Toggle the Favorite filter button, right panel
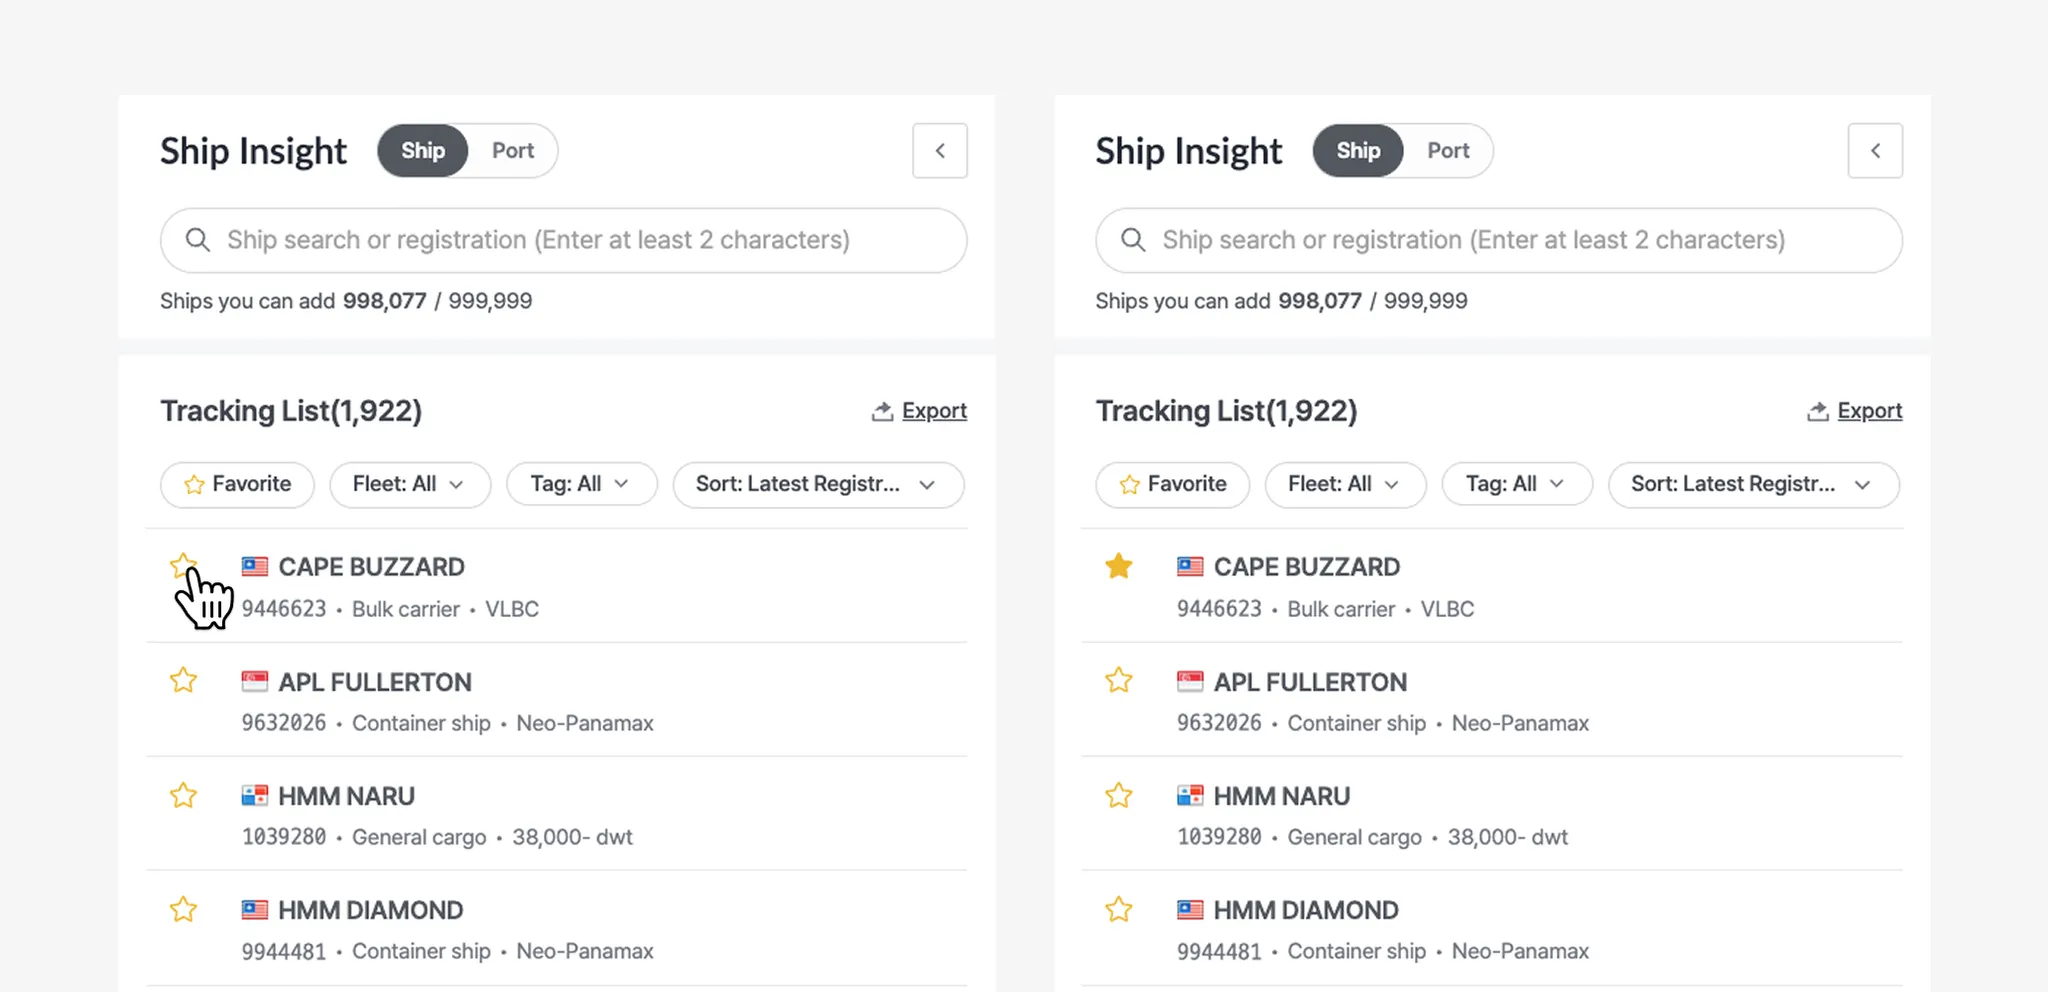Screen dimensions: 2048x992 pos(1172,485)
